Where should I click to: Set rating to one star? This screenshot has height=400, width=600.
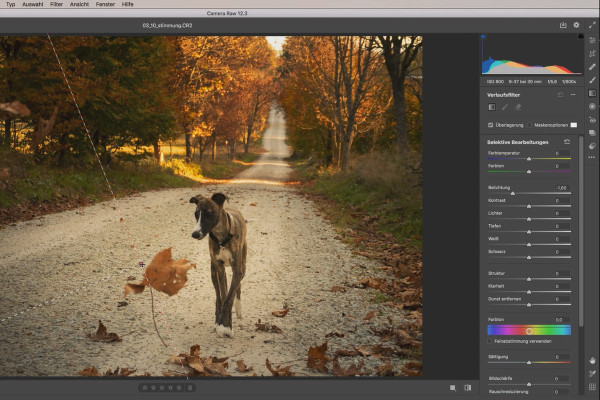click(145, 388)
